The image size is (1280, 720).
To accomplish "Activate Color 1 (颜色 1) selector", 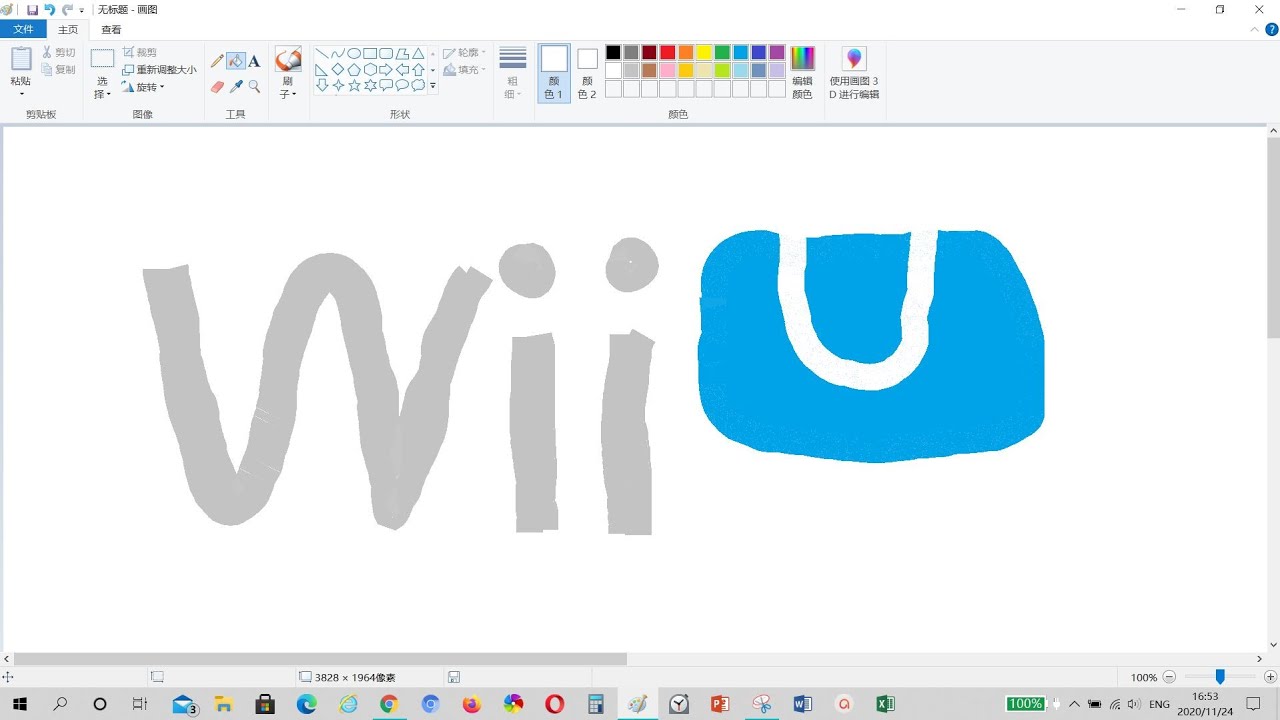I will tap(554, 73).
